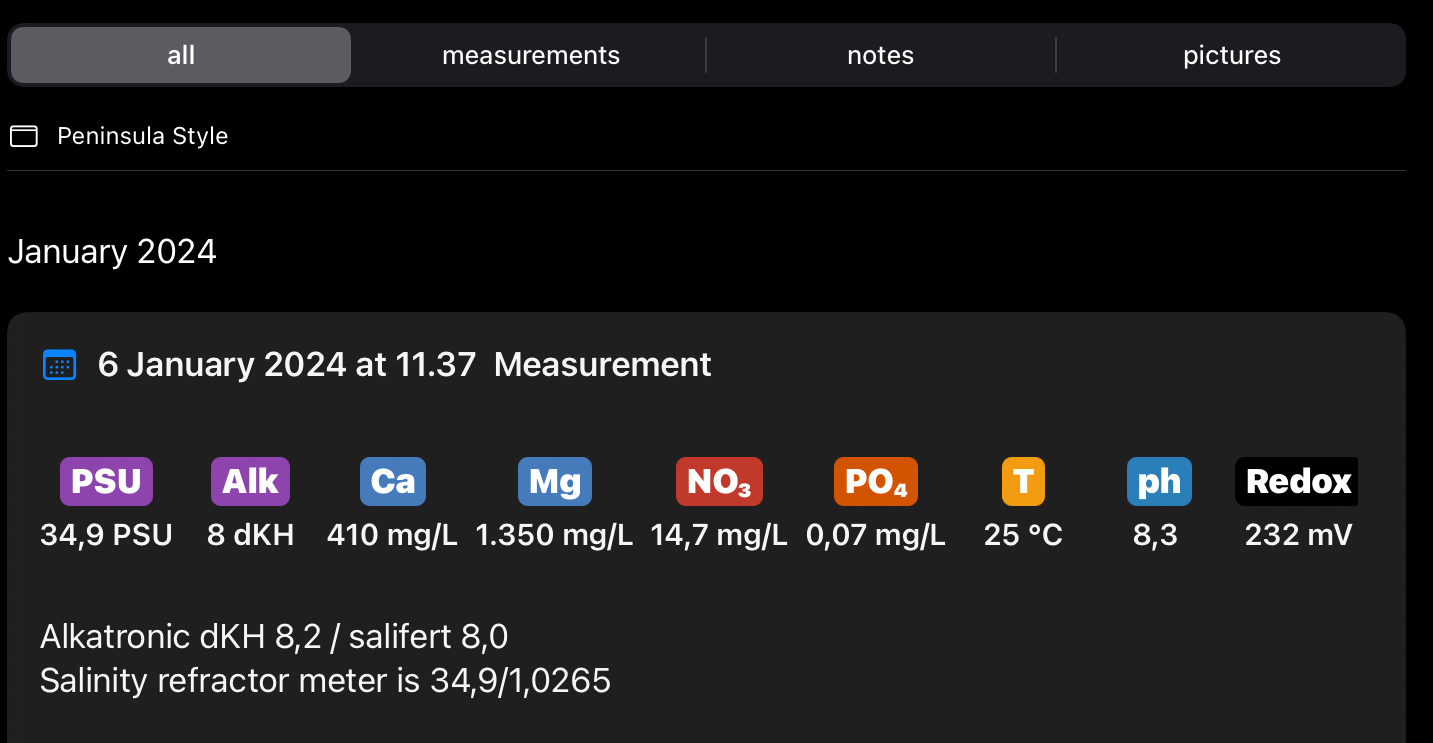Click the 34,9 PSU salinity value
The height and width of the screenshot is (743, 1433).
[106, 535]
